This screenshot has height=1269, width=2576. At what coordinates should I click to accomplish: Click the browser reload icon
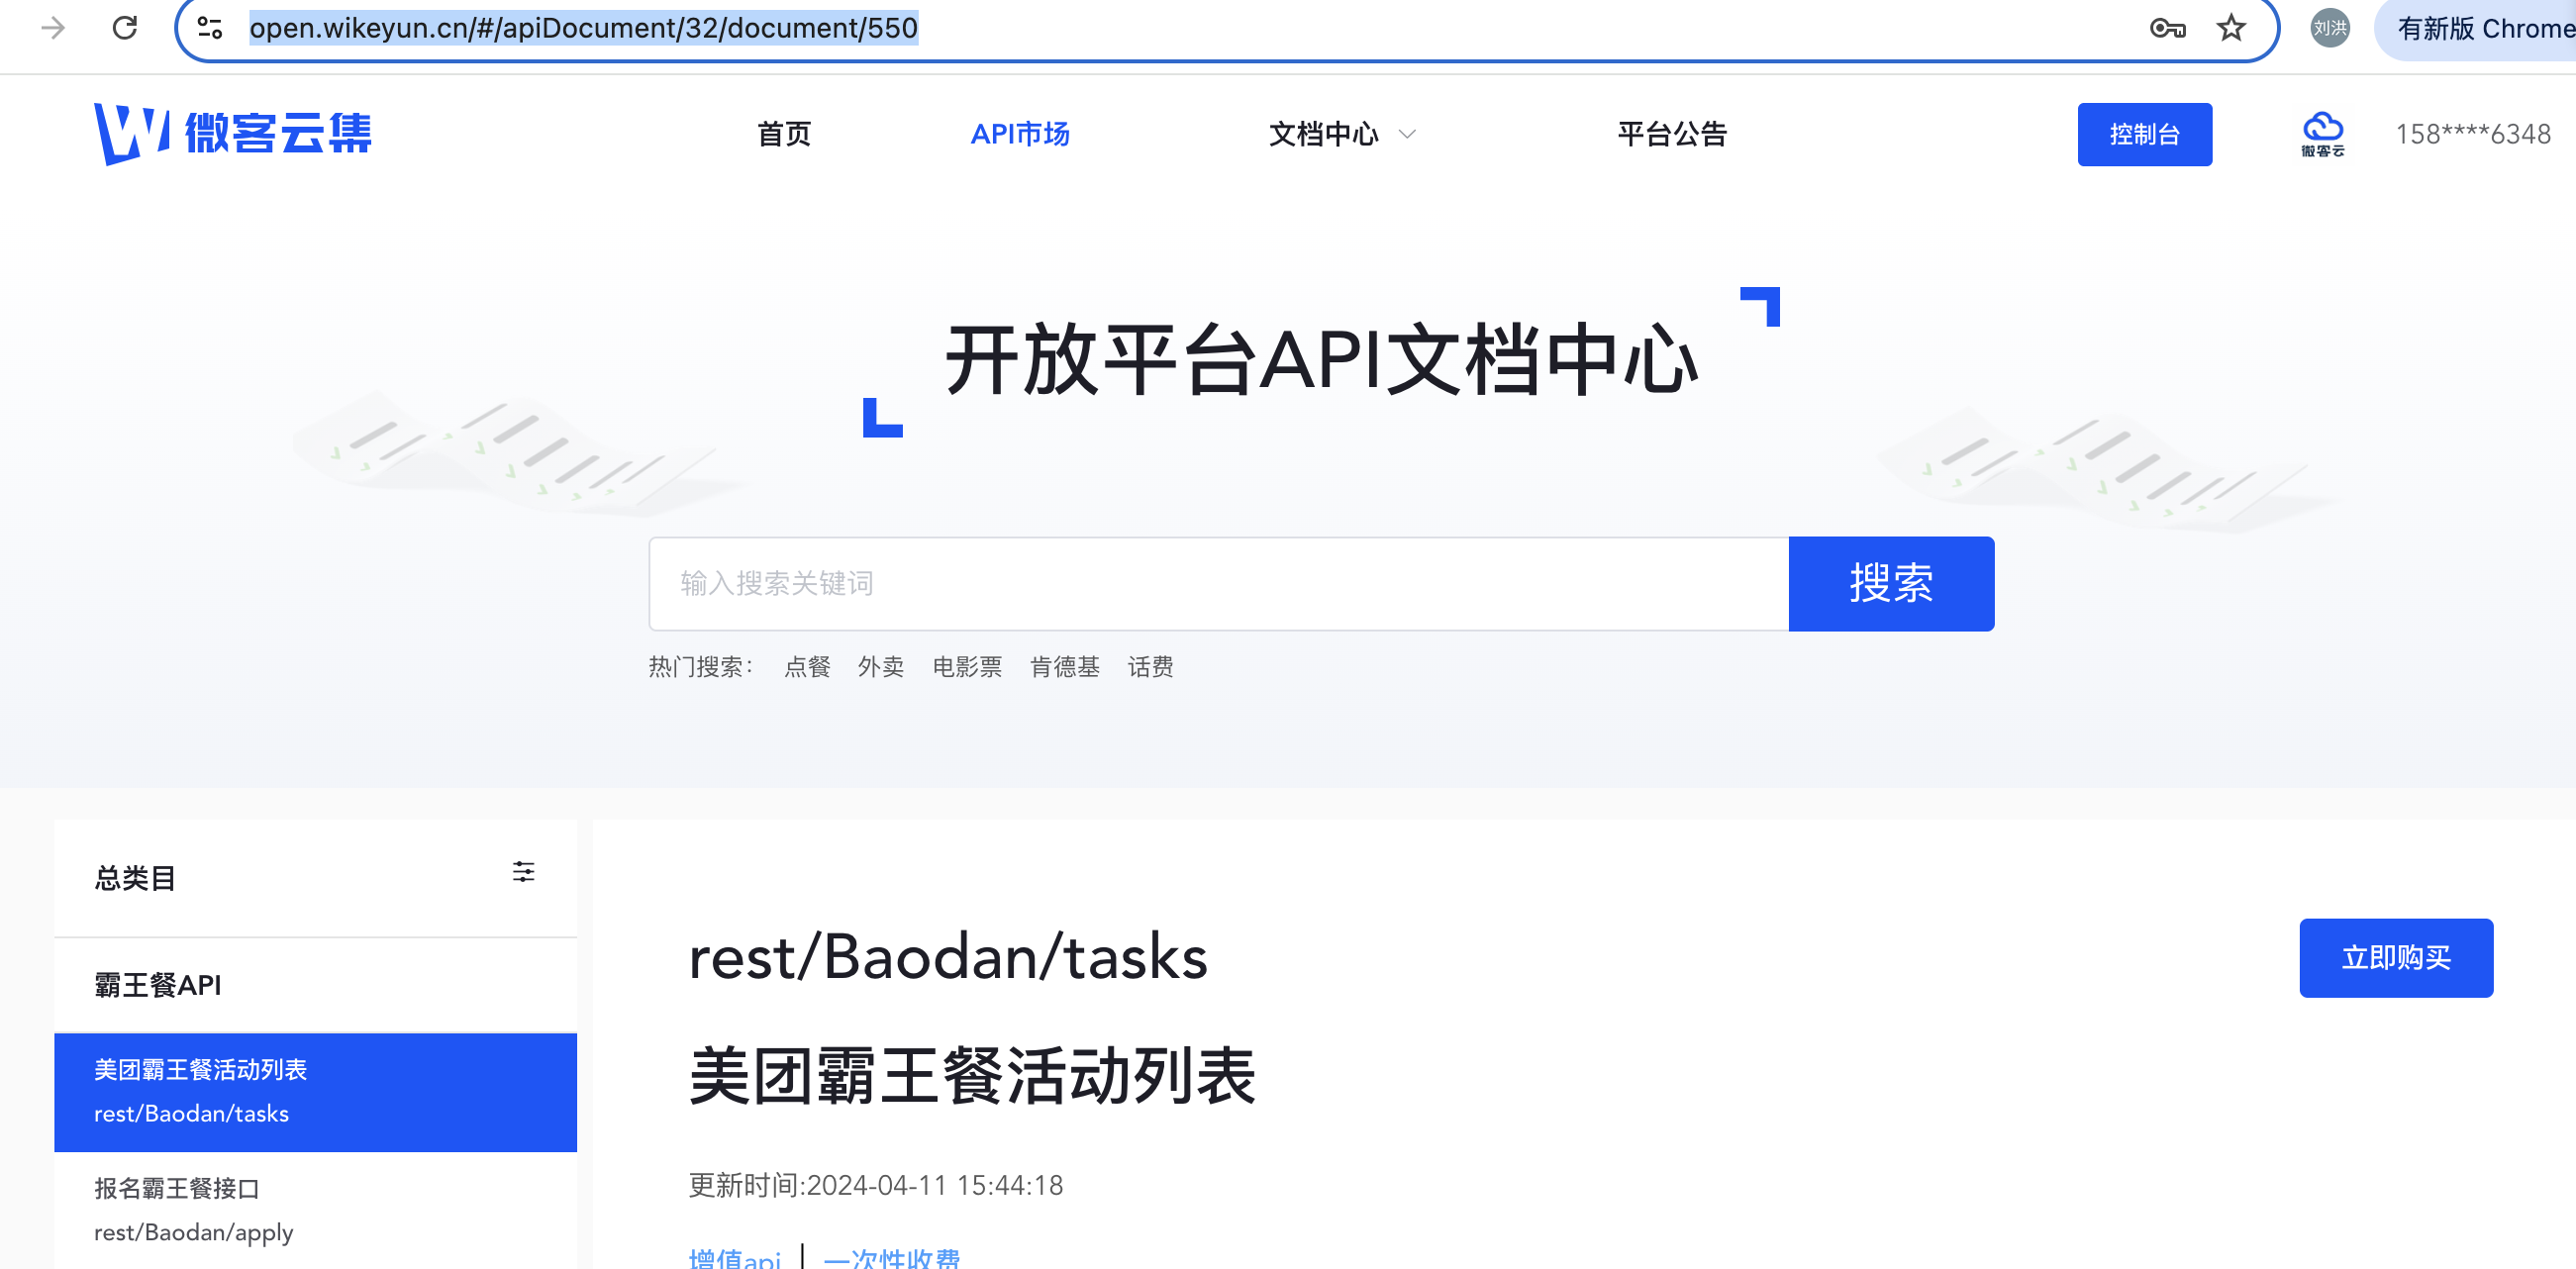124,28
